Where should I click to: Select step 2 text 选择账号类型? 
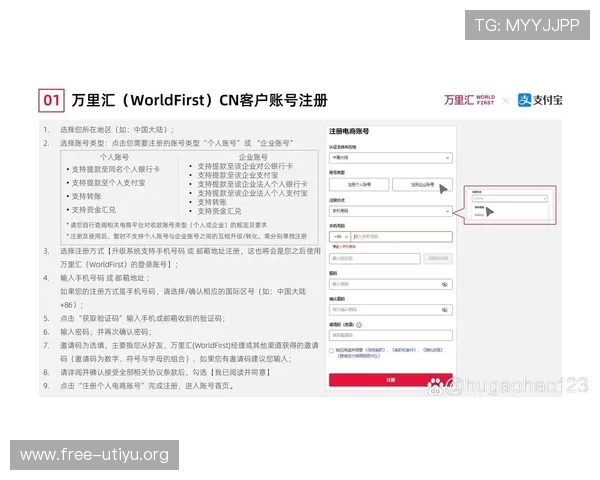coord(177,143)
